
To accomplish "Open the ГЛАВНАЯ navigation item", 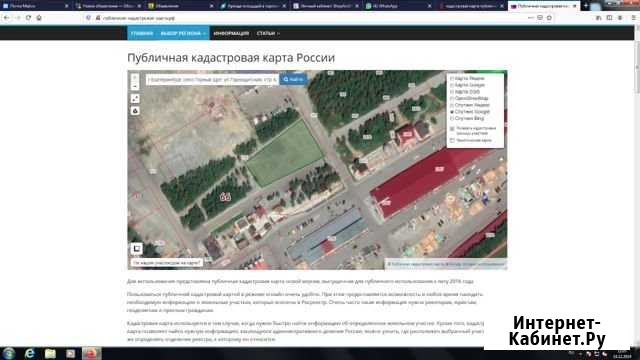I will tap(142, 33).
